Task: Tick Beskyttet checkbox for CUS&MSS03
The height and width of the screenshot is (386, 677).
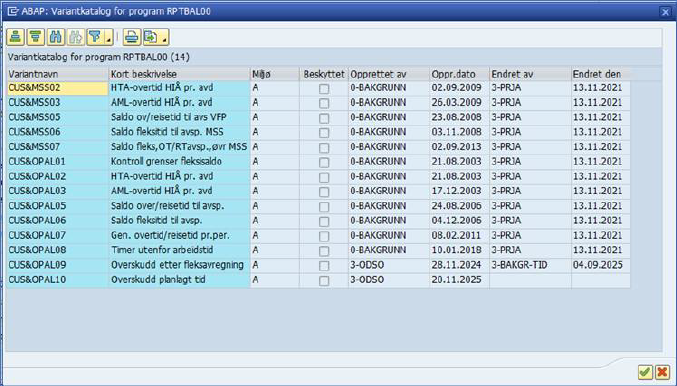Action: coord(324,103)
